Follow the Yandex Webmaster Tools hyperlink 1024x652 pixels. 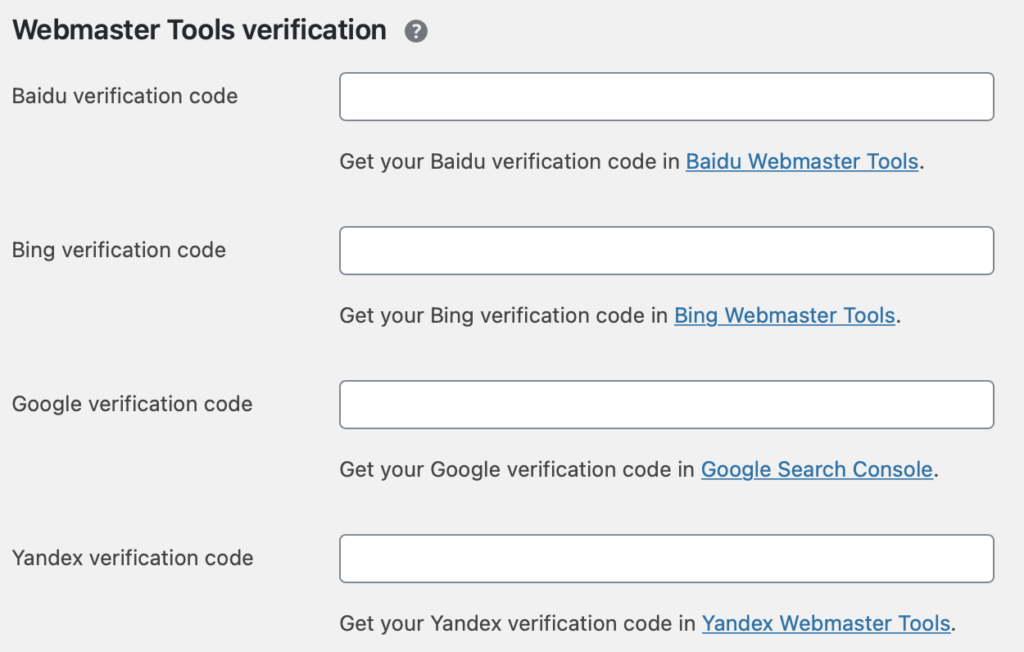[826, 623]
